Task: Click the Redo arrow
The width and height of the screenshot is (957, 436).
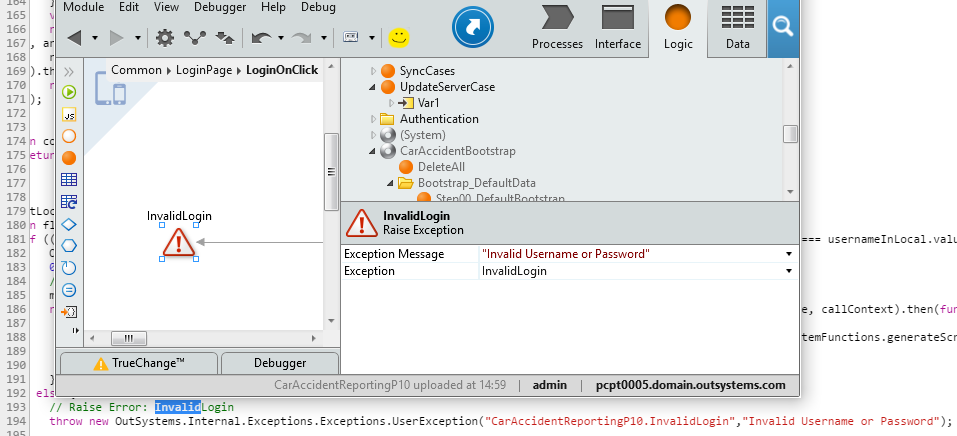Action: click(302, 38)
